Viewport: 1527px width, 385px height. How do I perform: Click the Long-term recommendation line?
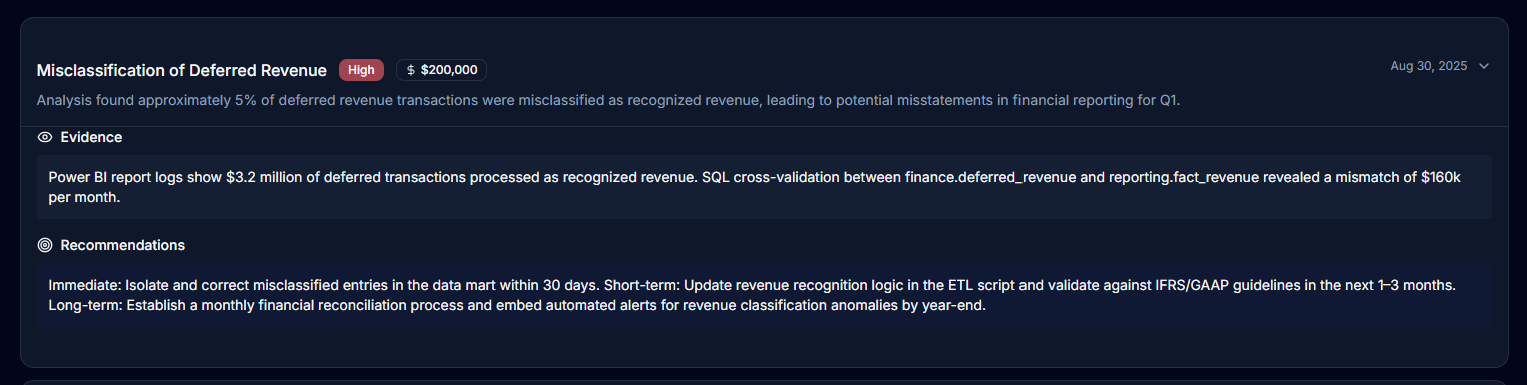click(x=517, y=305)
